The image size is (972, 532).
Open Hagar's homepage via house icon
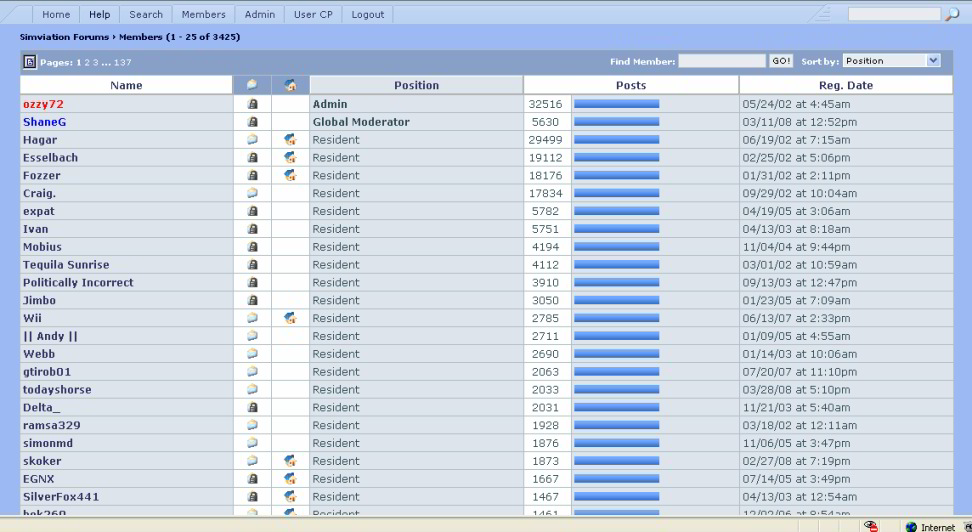click(290, 140)
